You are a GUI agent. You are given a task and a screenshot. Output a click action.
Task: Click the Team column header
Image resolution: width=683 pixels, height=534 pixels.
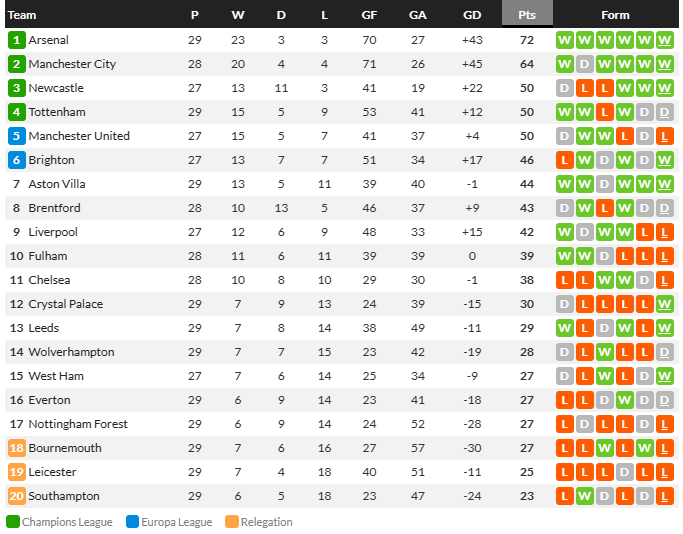tap(22, 15)
